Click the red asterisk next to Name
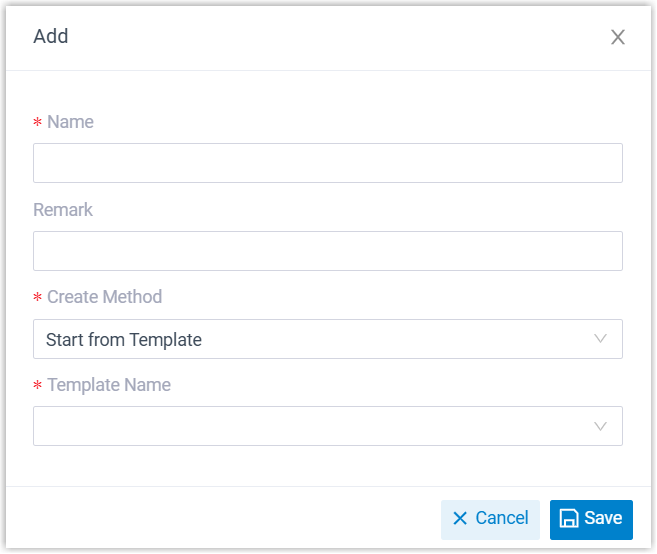The height and width of the screenshot is (554, 657). (x=38, y=123)
